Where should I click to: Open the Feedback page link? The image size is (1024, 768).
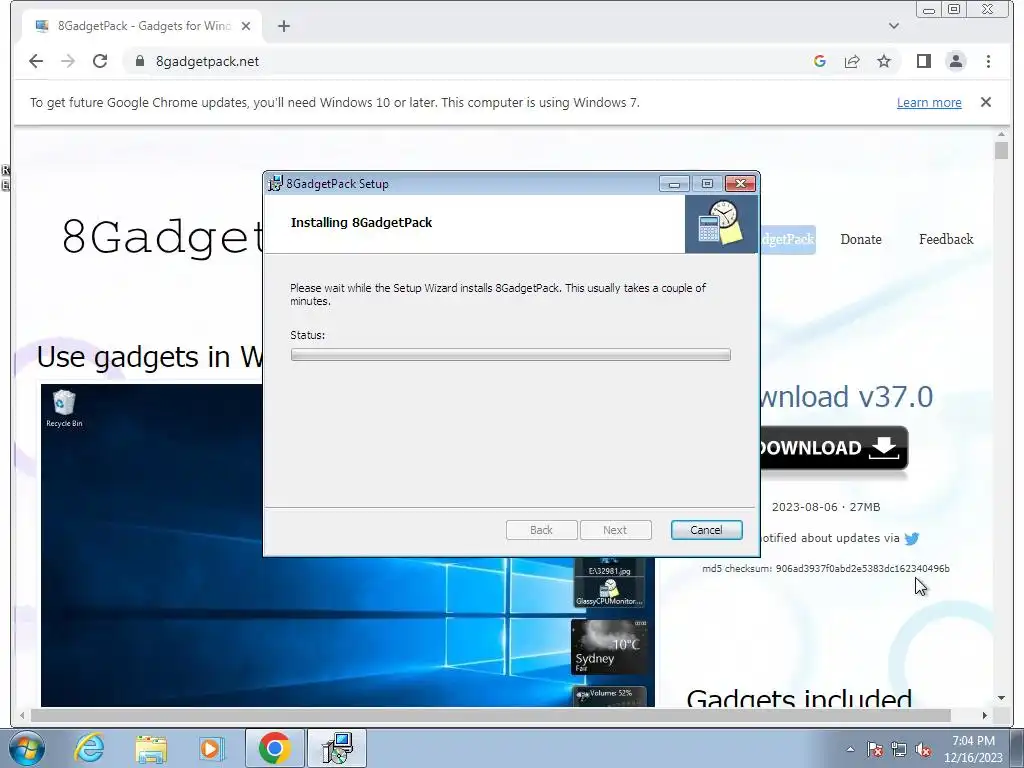(946, 240)
